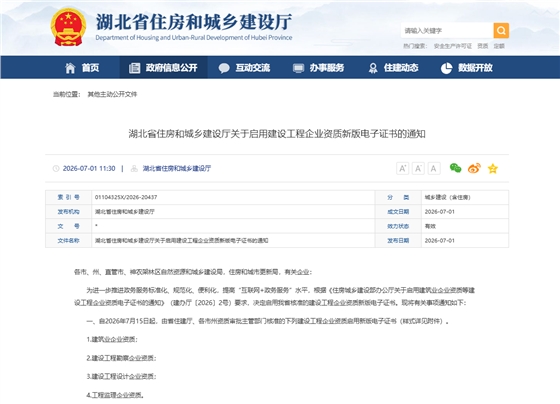Screen dimensions: 560x404
Task: Click hot search term 定额
Action: click(x=499, y=46)
